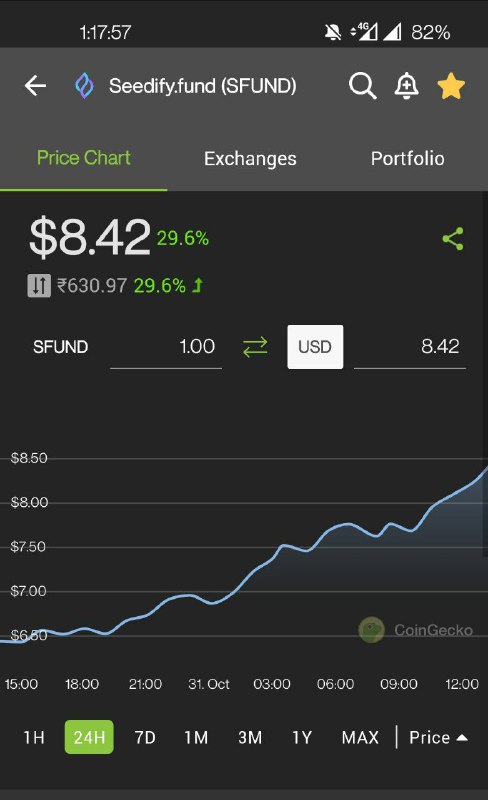Toggle the INR price switch icon

39,286
